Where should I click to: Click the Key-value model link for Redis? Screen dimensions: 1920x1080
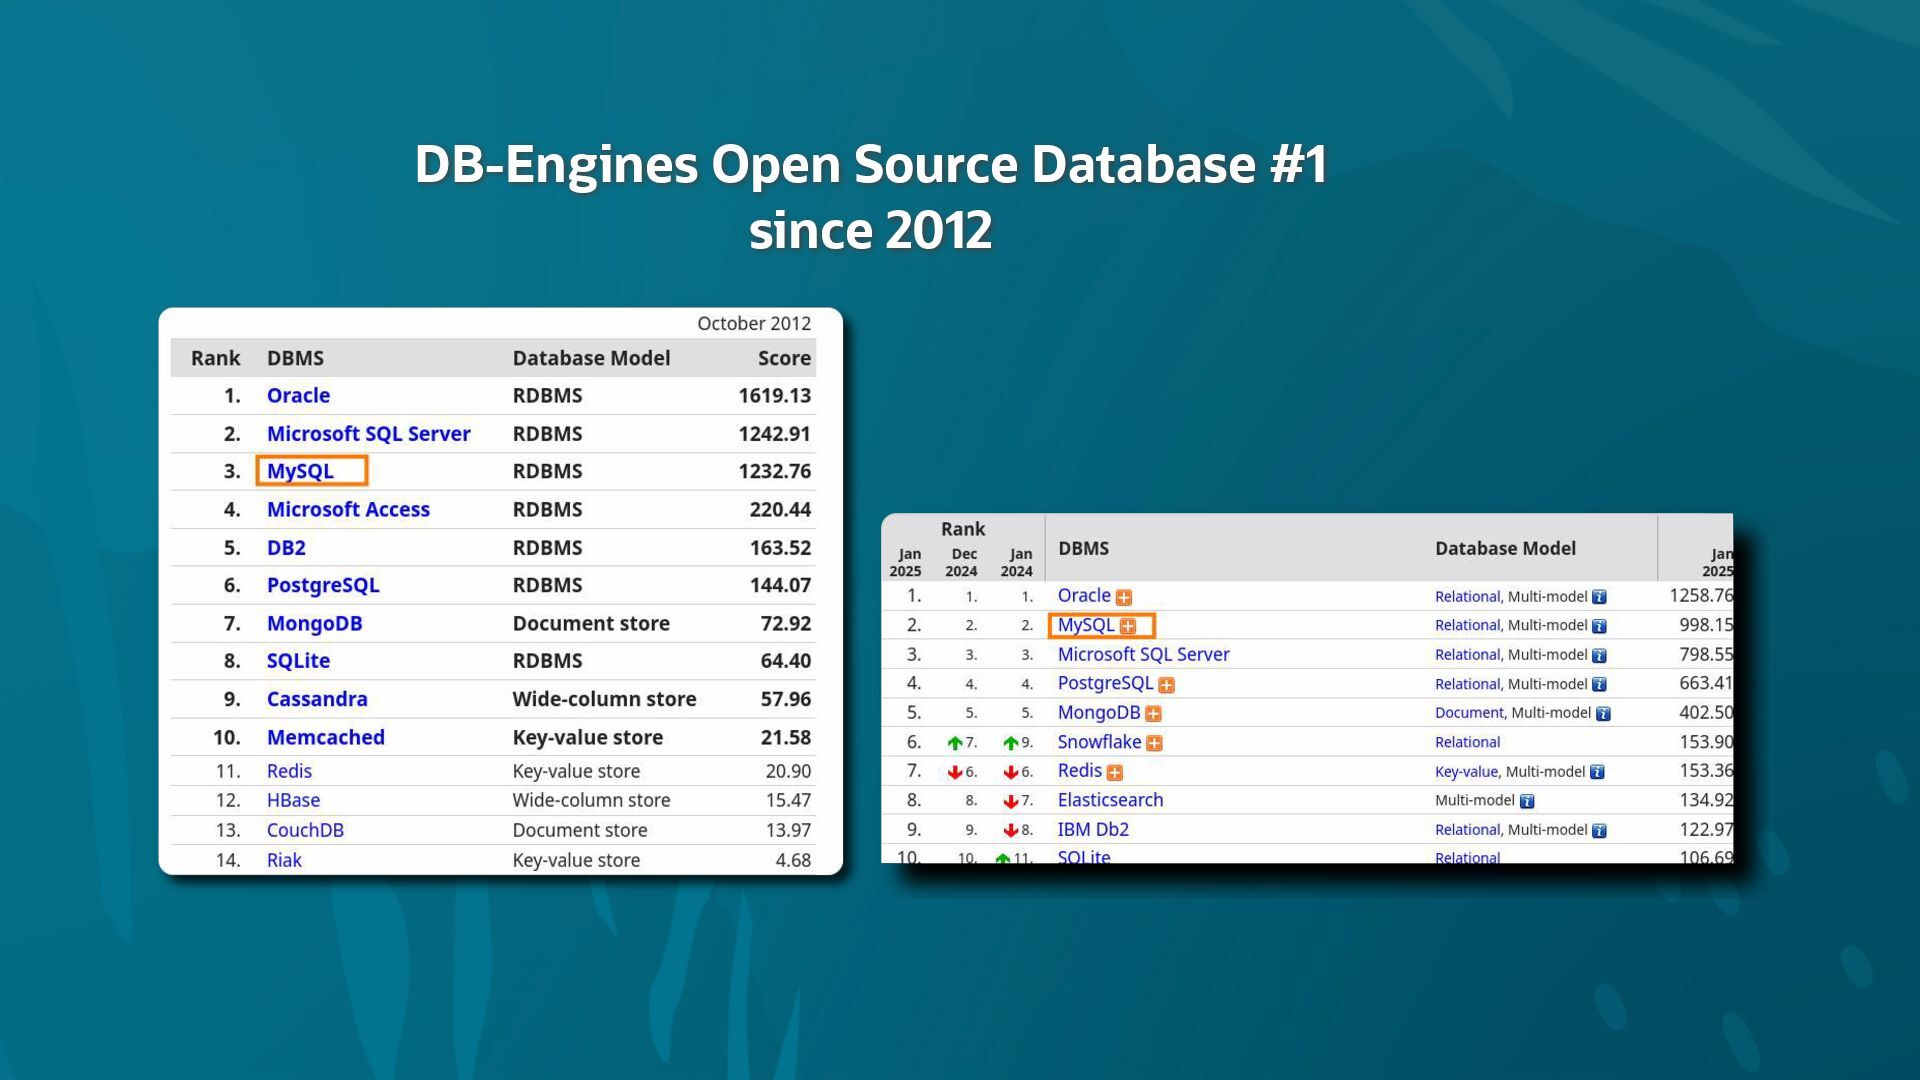pos(1466,772)
